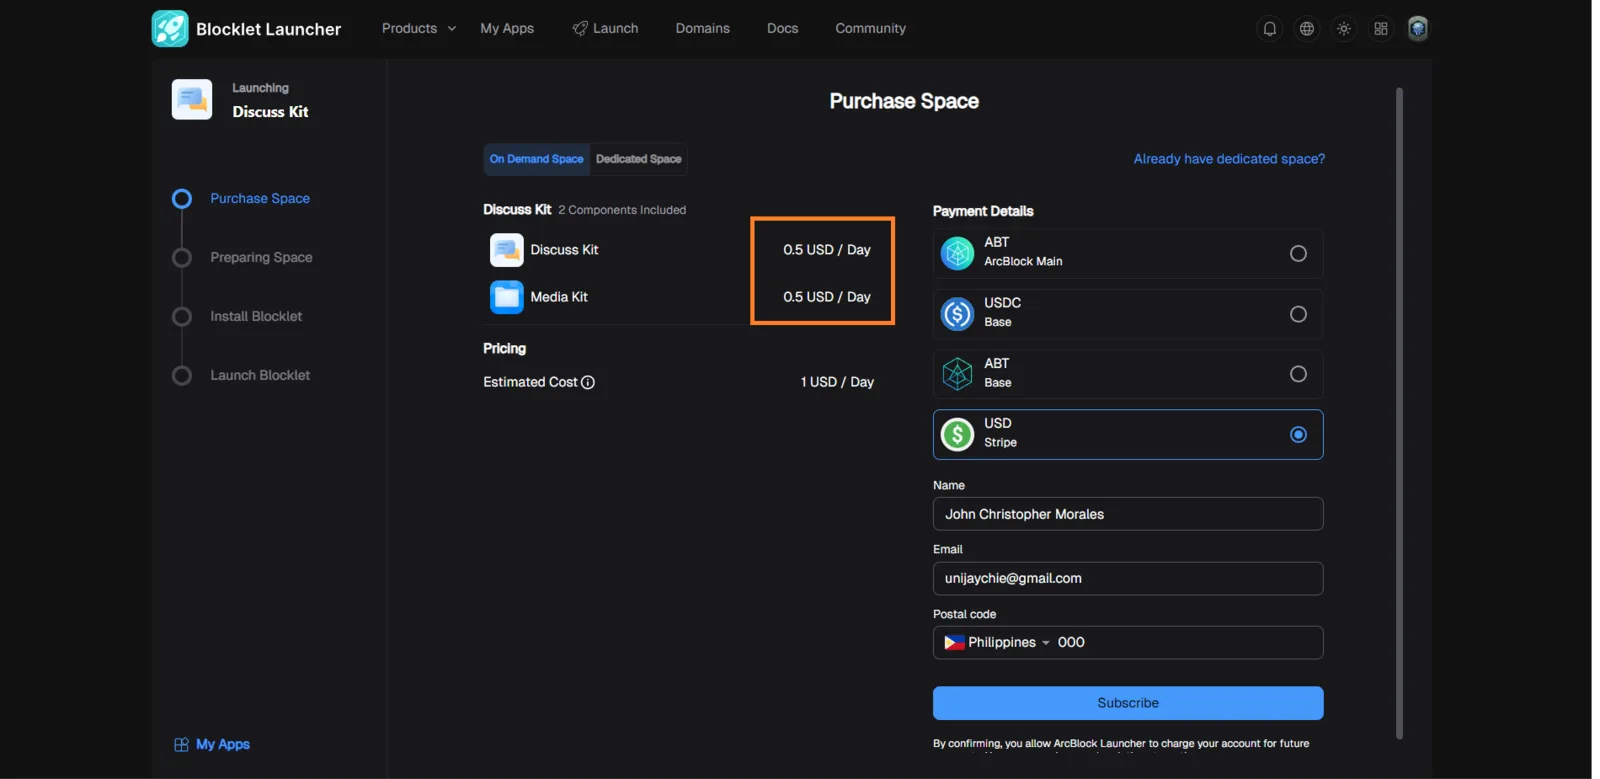Click the Blocklet Launcher title text
1600x779 pixels.
268,30
